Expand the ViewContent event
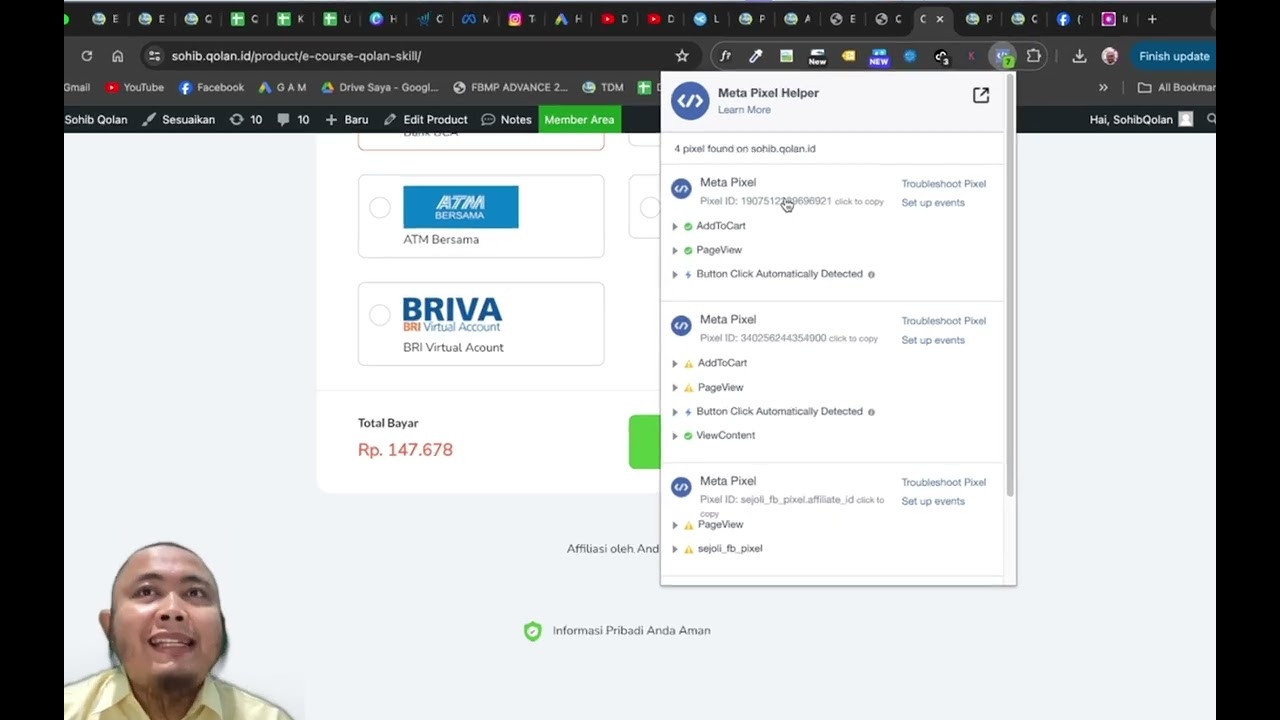This screenshot has height=720, width=1280. point(675,436)
